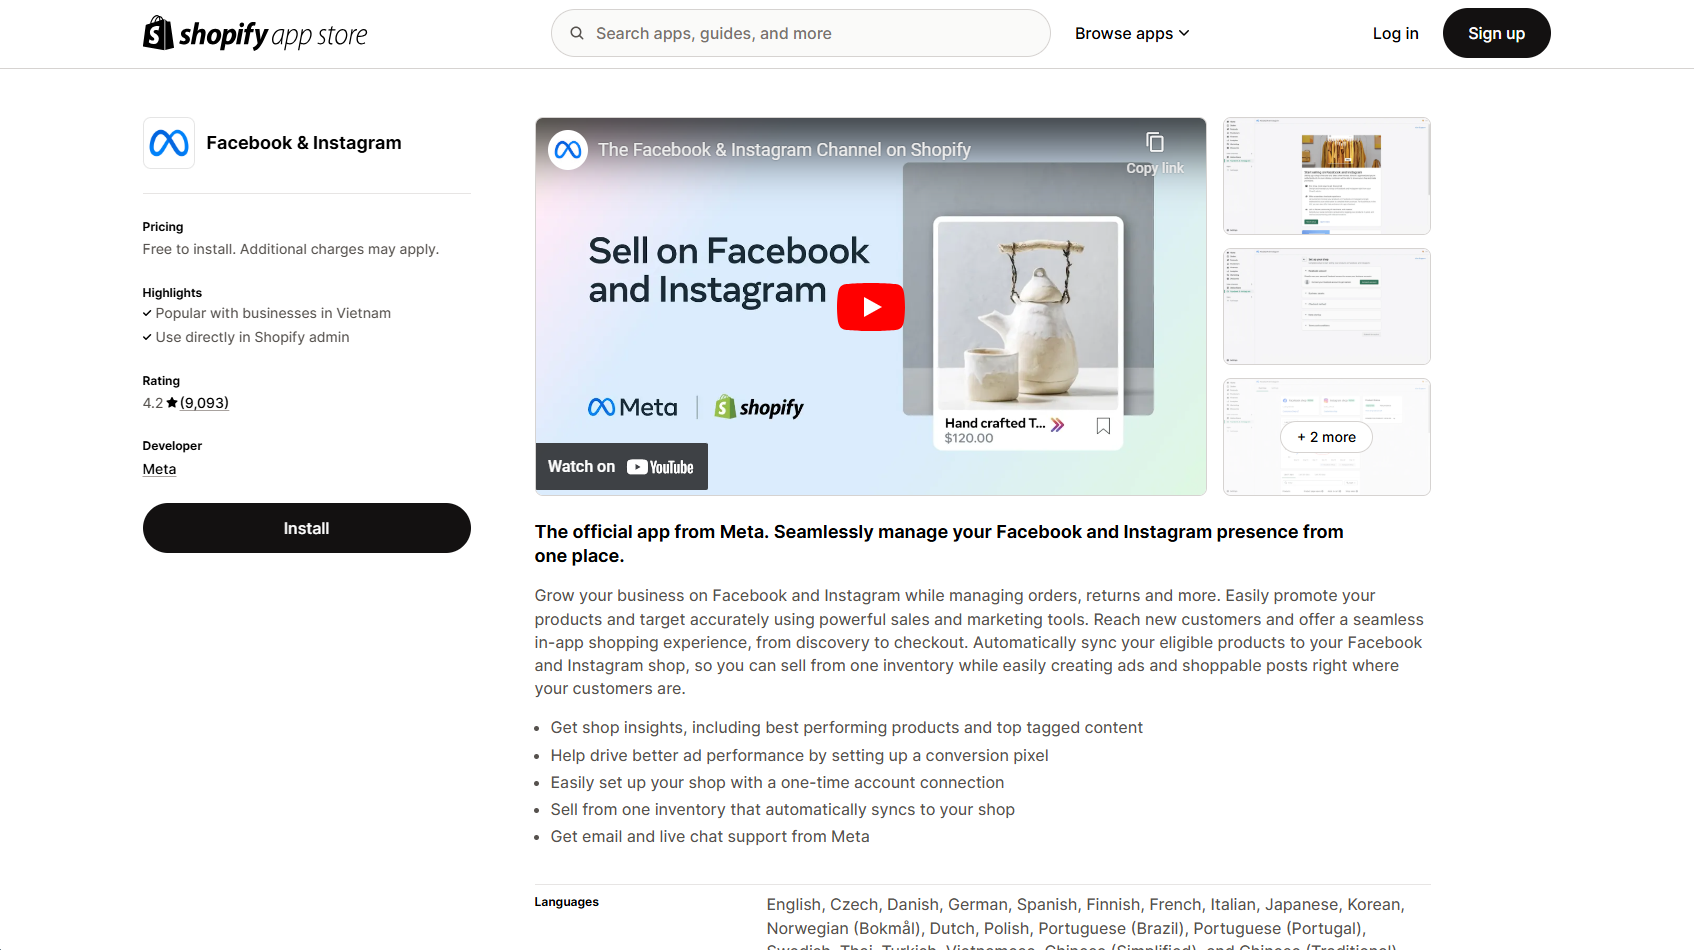Screen dimensions: 1694x950
Task: Click the Meta logo beside Facebook & Instagram
Action: pos(169,143)
